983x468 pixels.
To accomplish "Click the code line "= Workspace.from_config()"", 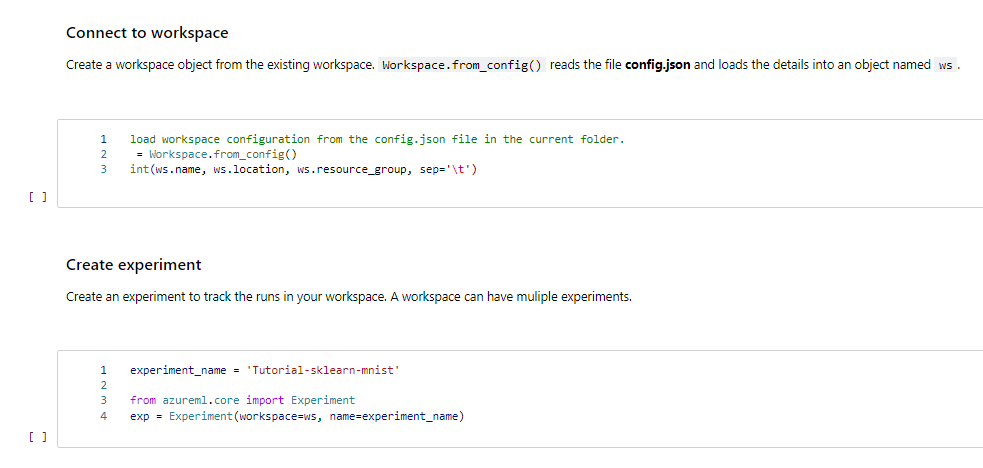I will [x=216, y=154].
